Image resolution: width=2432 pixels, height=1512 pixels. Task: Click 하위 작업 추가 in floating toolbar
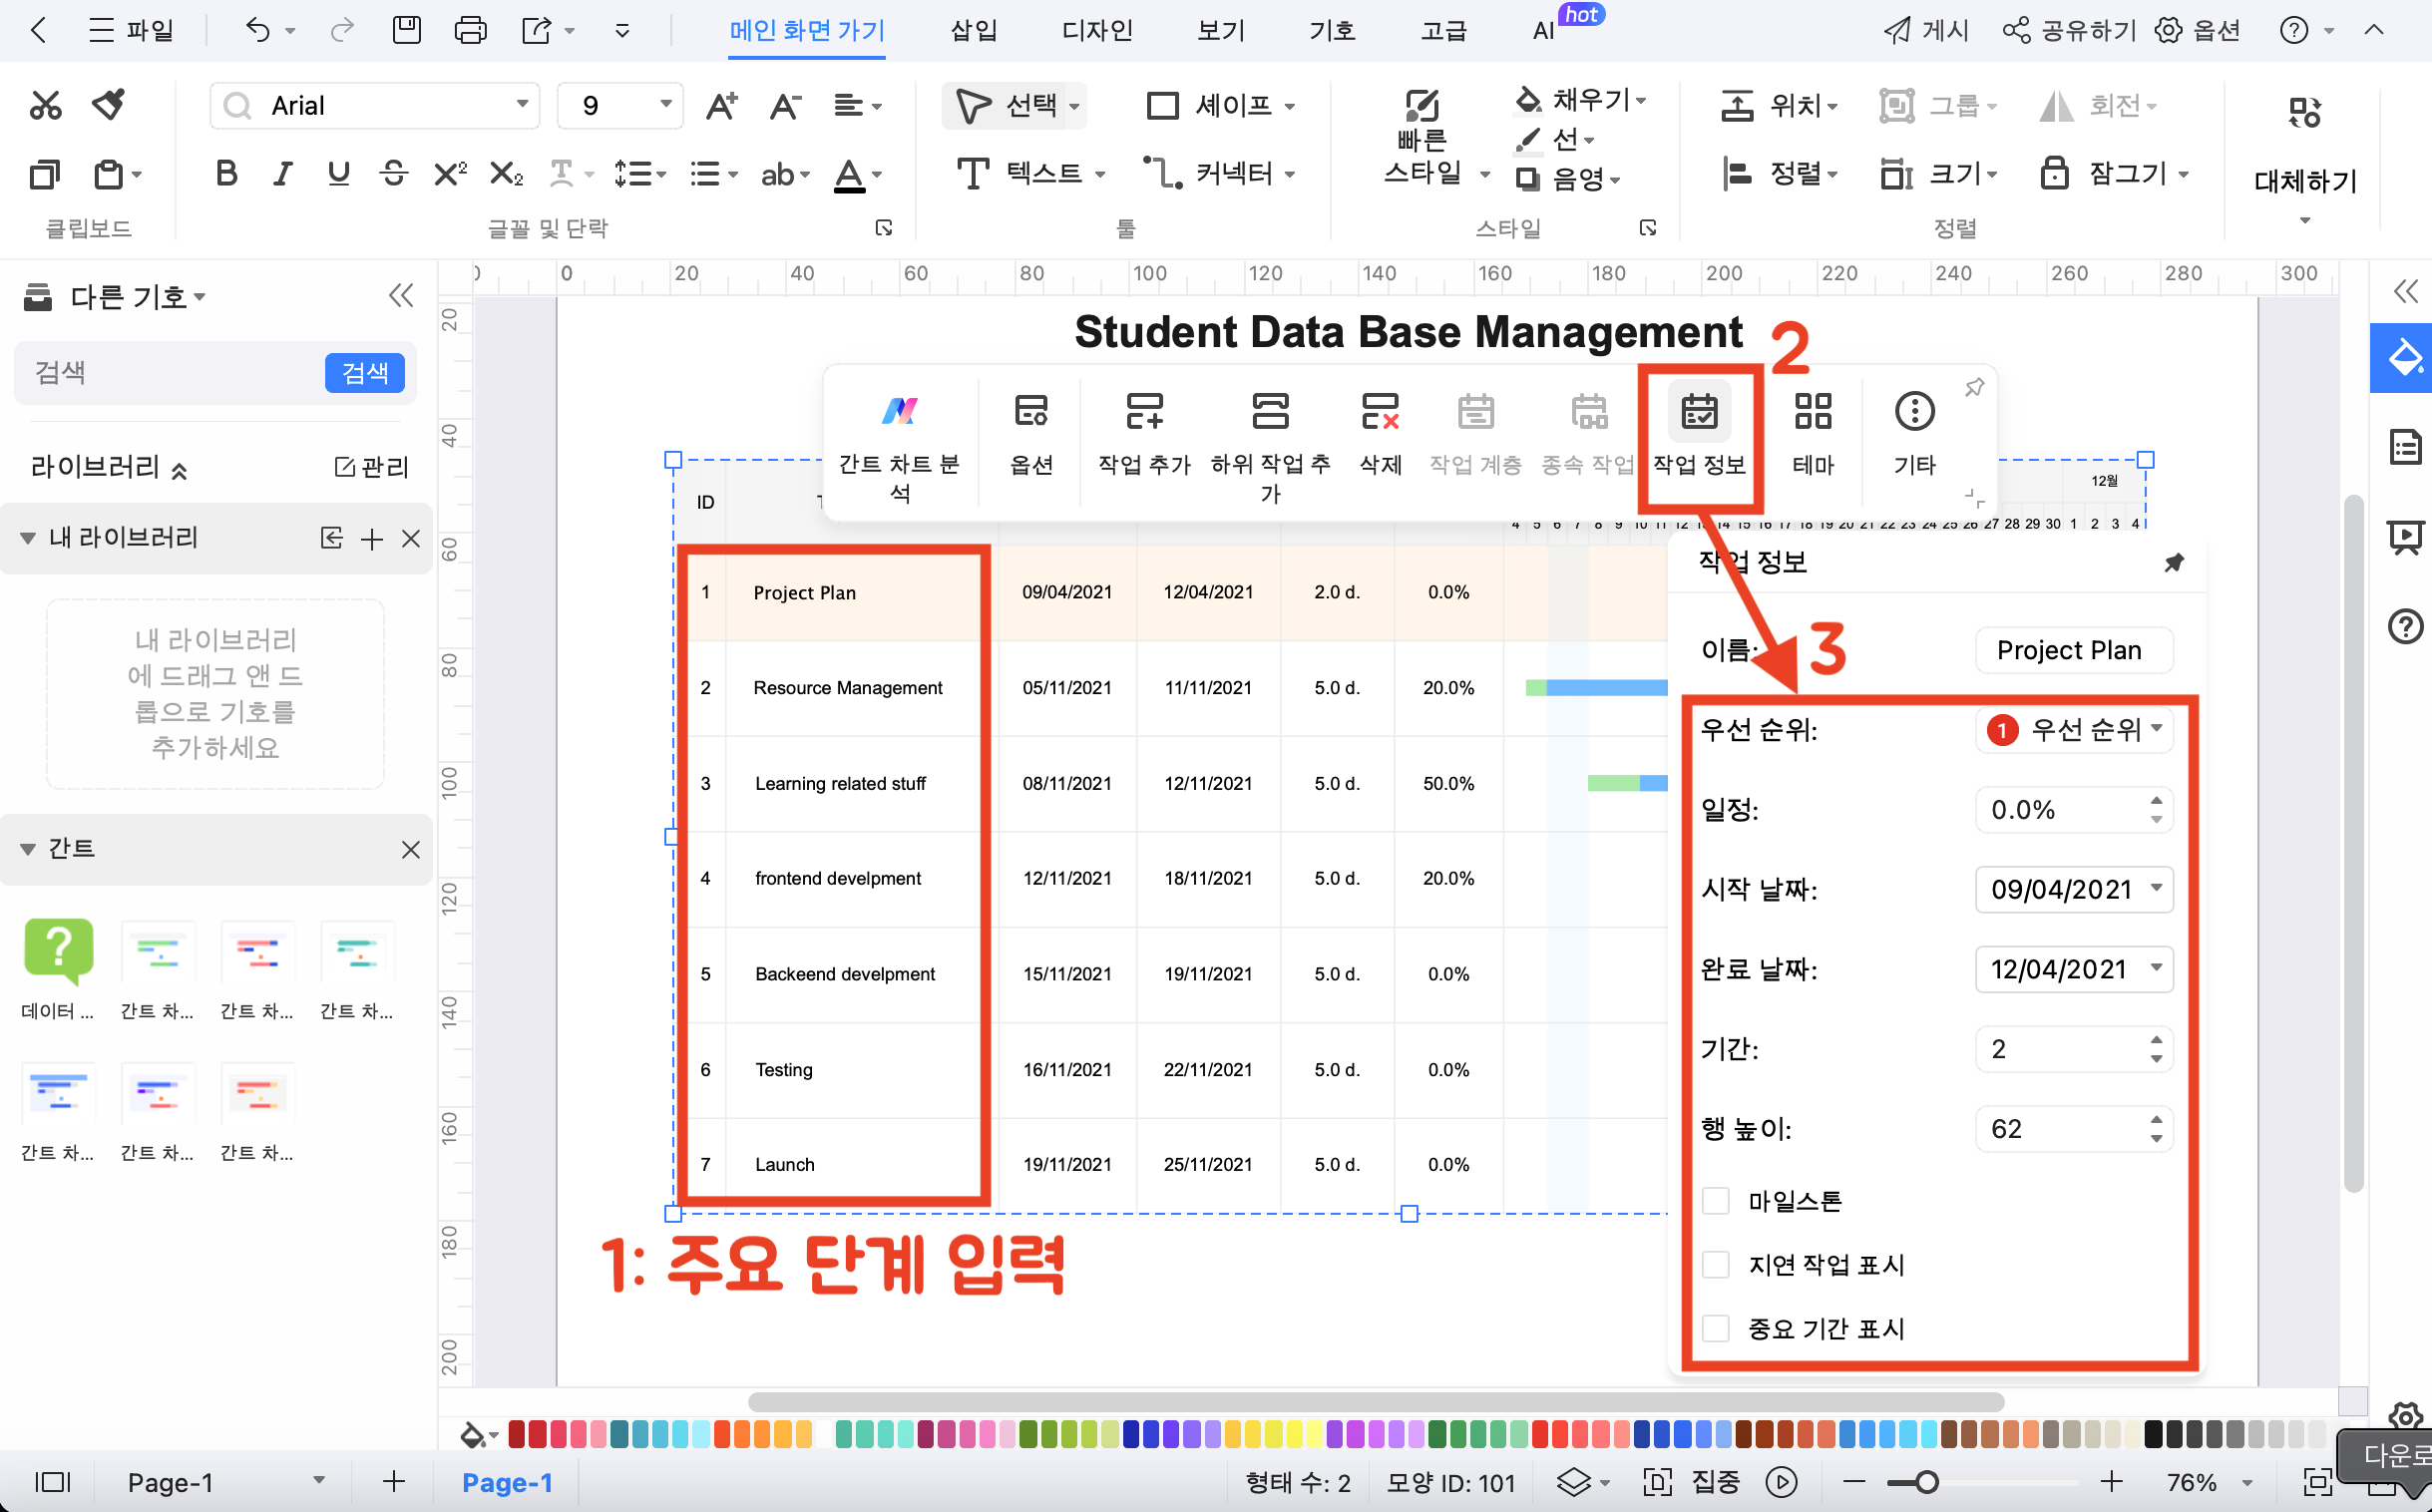click(x=1270, y=443)
